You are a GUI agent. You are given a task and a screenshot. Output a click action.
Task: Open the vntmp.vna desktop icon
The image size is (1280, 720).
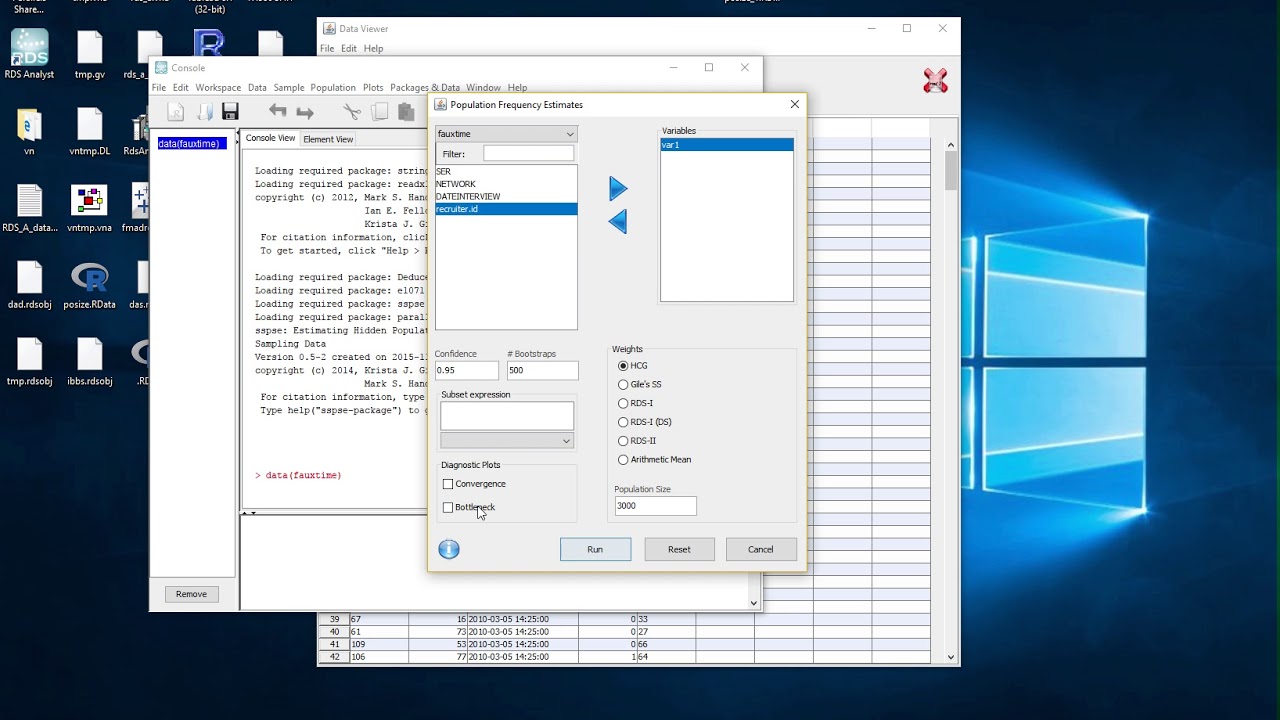(x=89, y=208)
